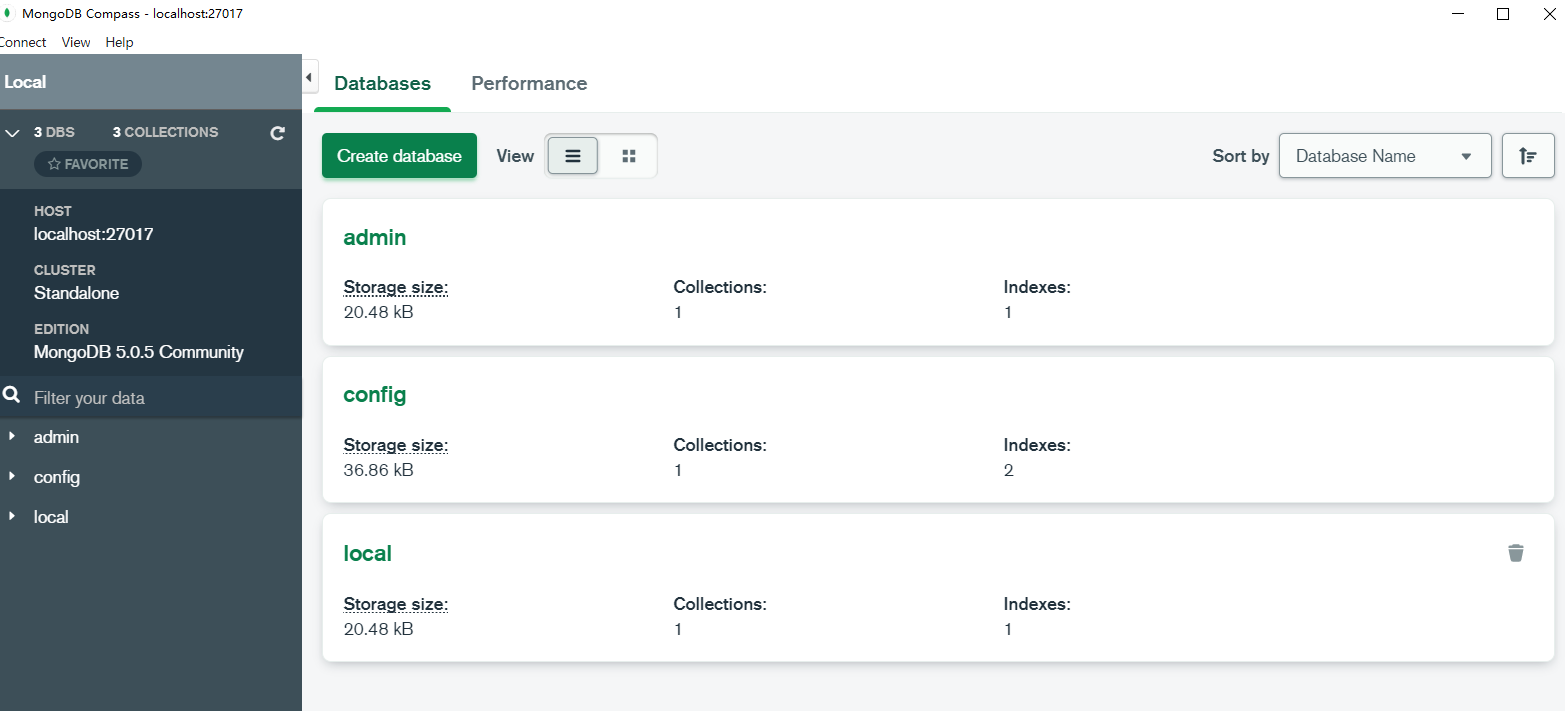Screen dimensions: 1565x711
Task: Mark the connection as Favorite
Action: (x=88, y=164)
